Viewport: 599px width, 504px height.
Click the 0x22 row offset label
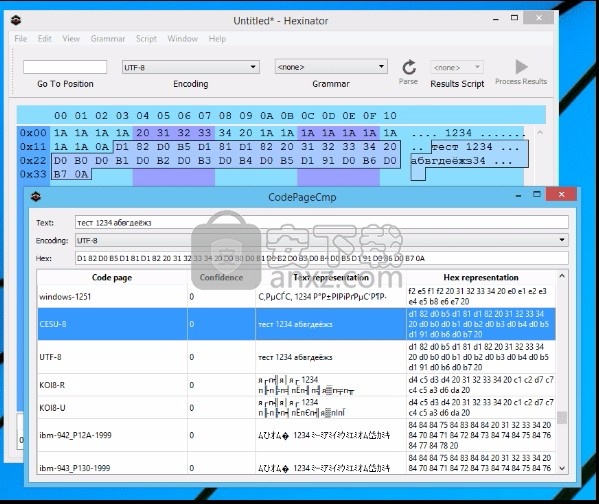point(33,160)
